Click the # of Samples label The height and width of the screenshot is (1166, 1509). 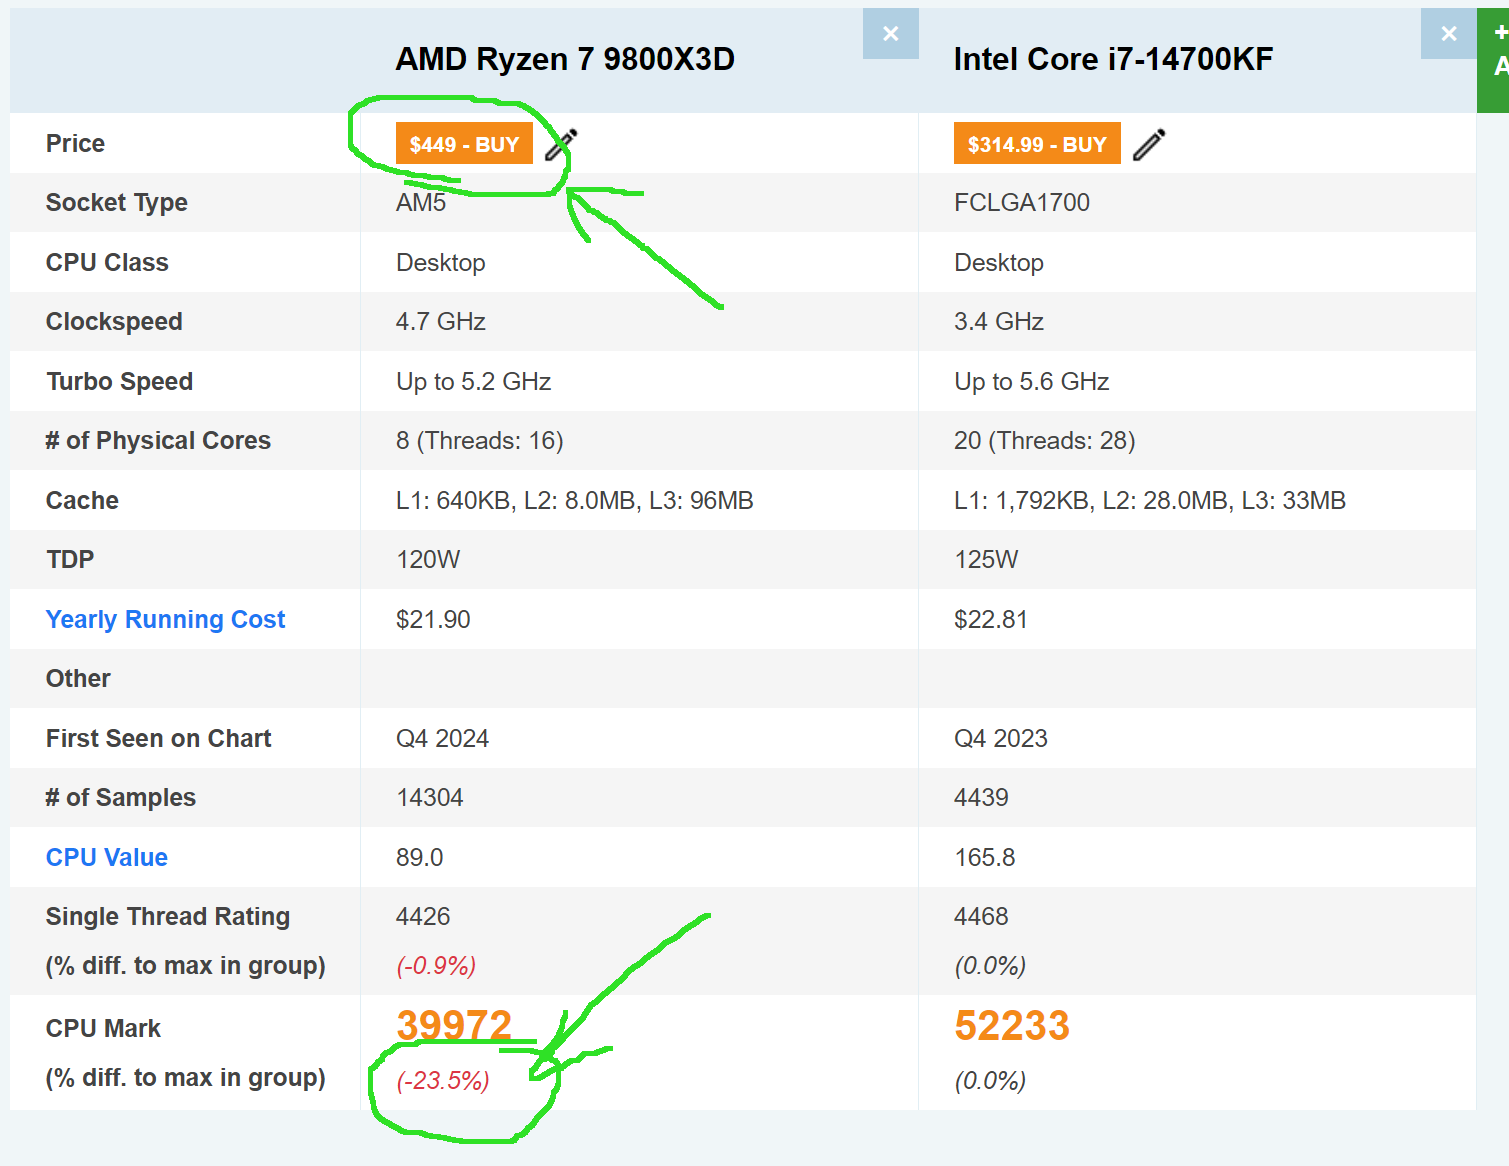pos(121,797)
